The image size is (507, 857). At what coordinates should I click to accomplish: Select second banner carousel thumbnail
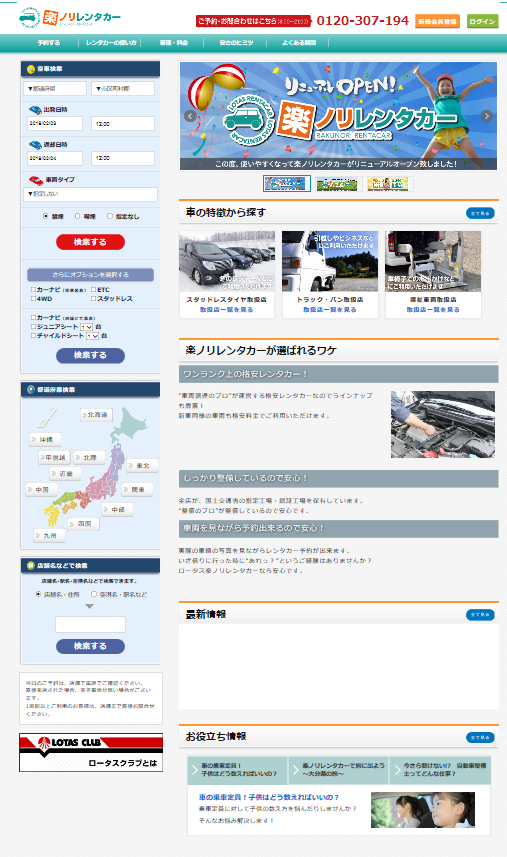(337, 184)
